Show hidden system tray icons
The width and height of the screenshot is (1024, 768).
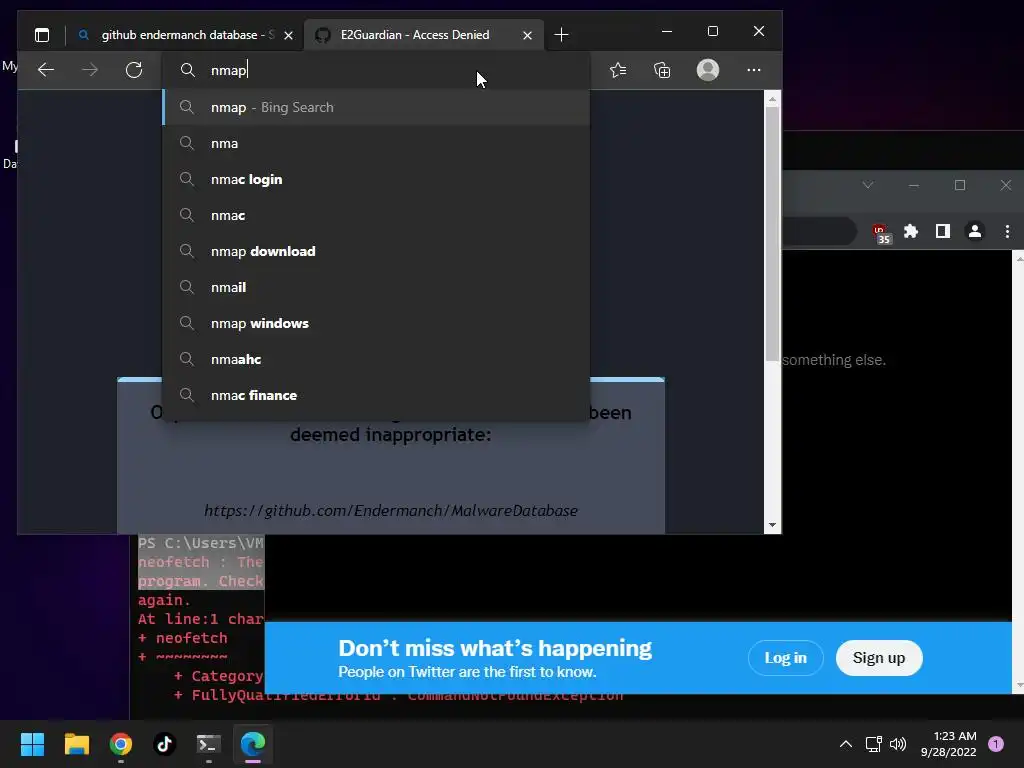(x=846, y=744)
